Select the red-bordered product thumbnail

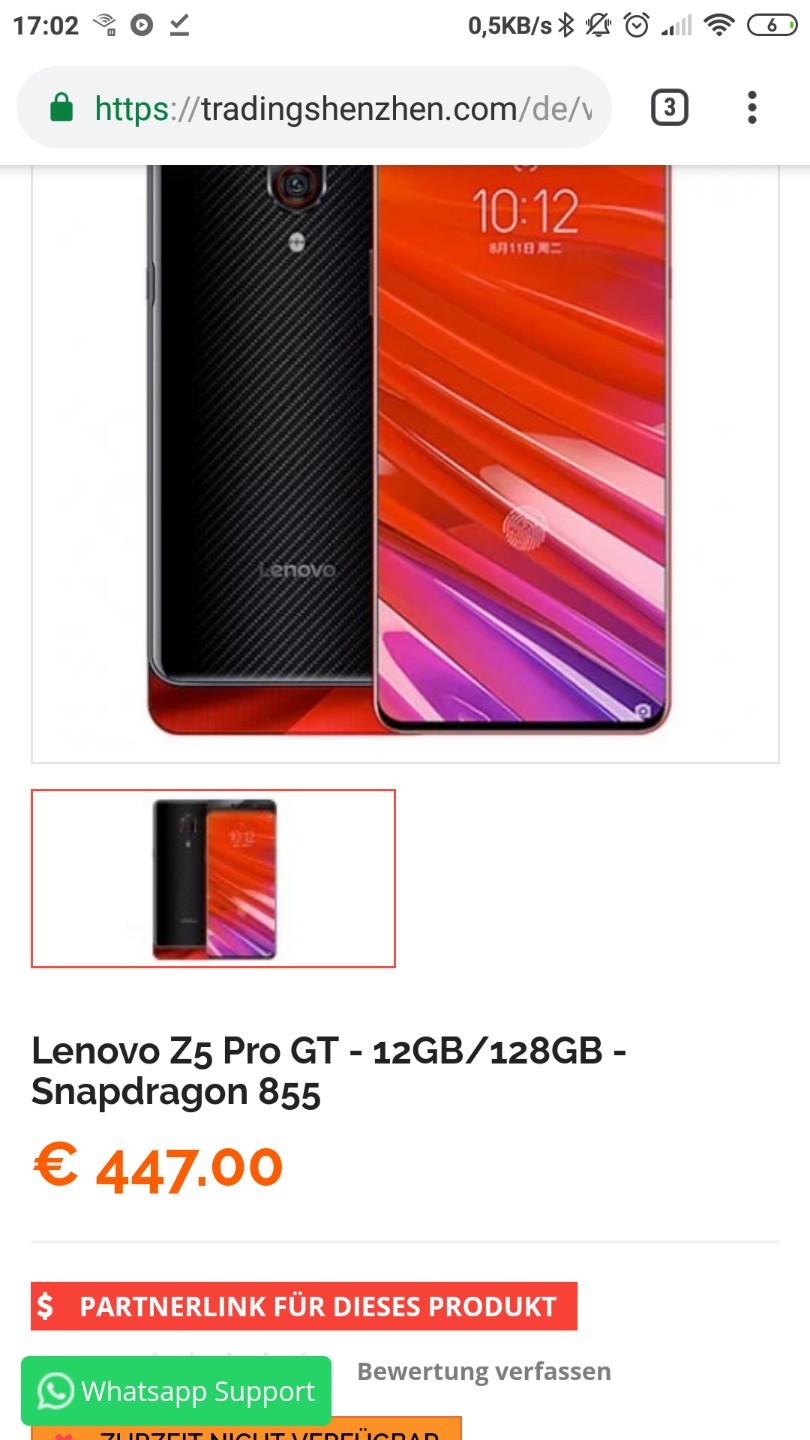[x=213, y=879]
